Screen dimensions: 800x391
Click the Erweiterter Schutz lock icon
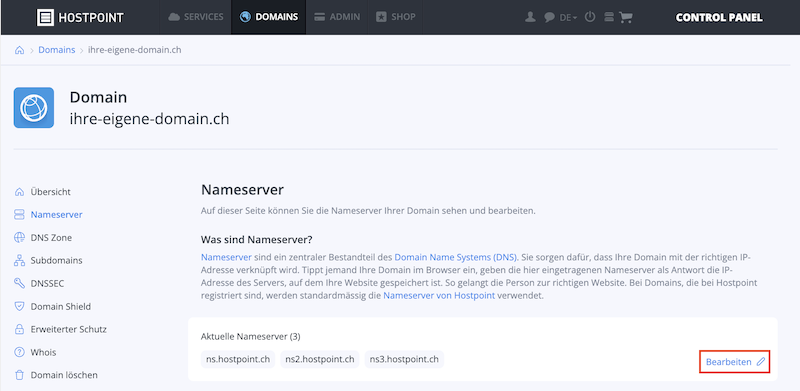coord(19,329)
